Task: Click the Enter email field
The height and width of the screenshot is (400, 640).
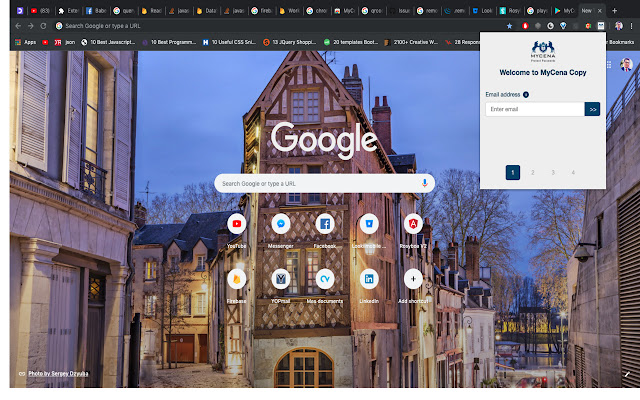Action: point(534,109)
